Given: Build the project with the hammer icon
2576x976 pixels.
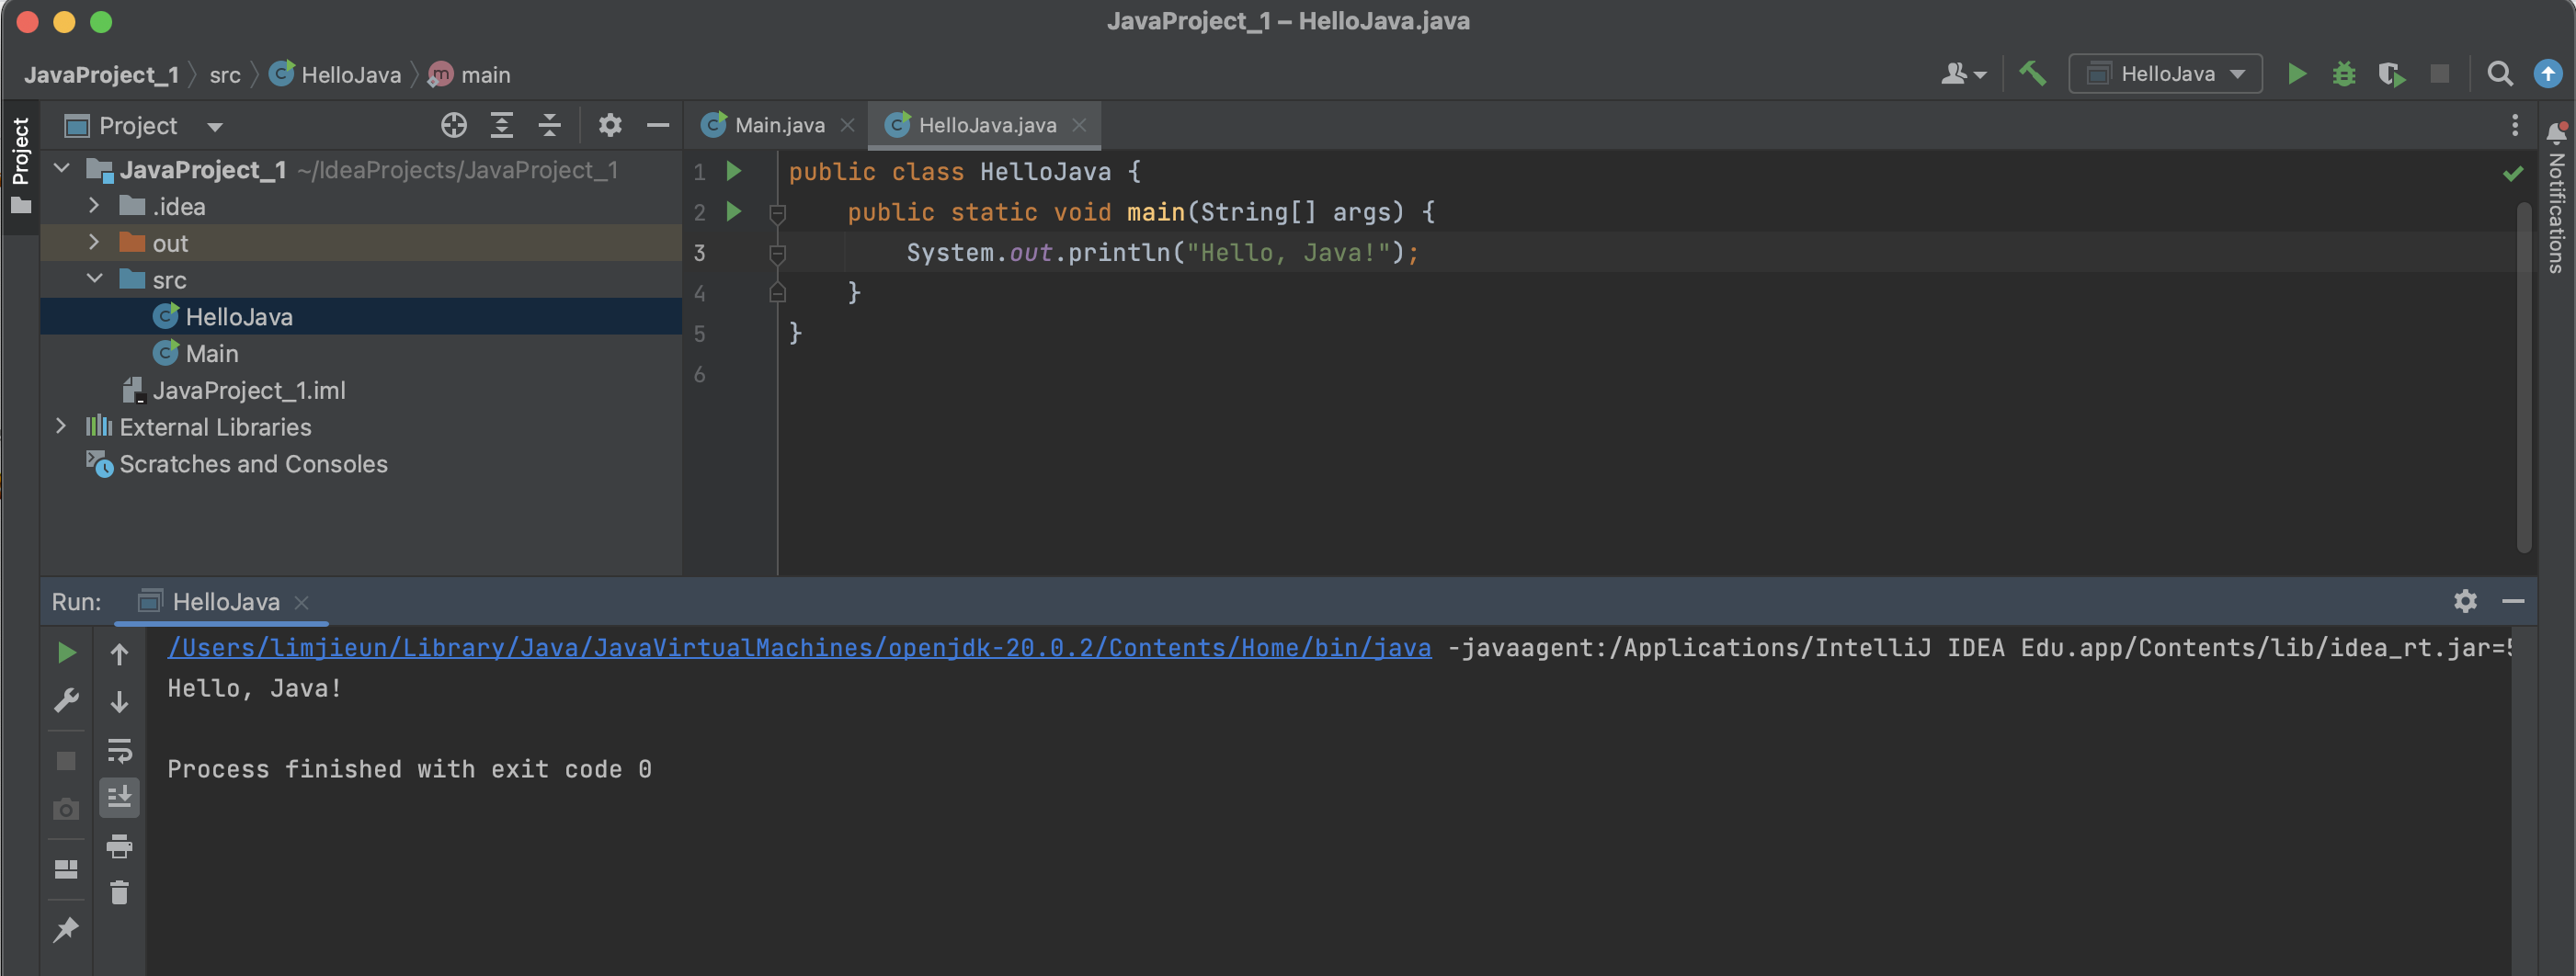Looking at the screenshot, I should click(2032, 73).
